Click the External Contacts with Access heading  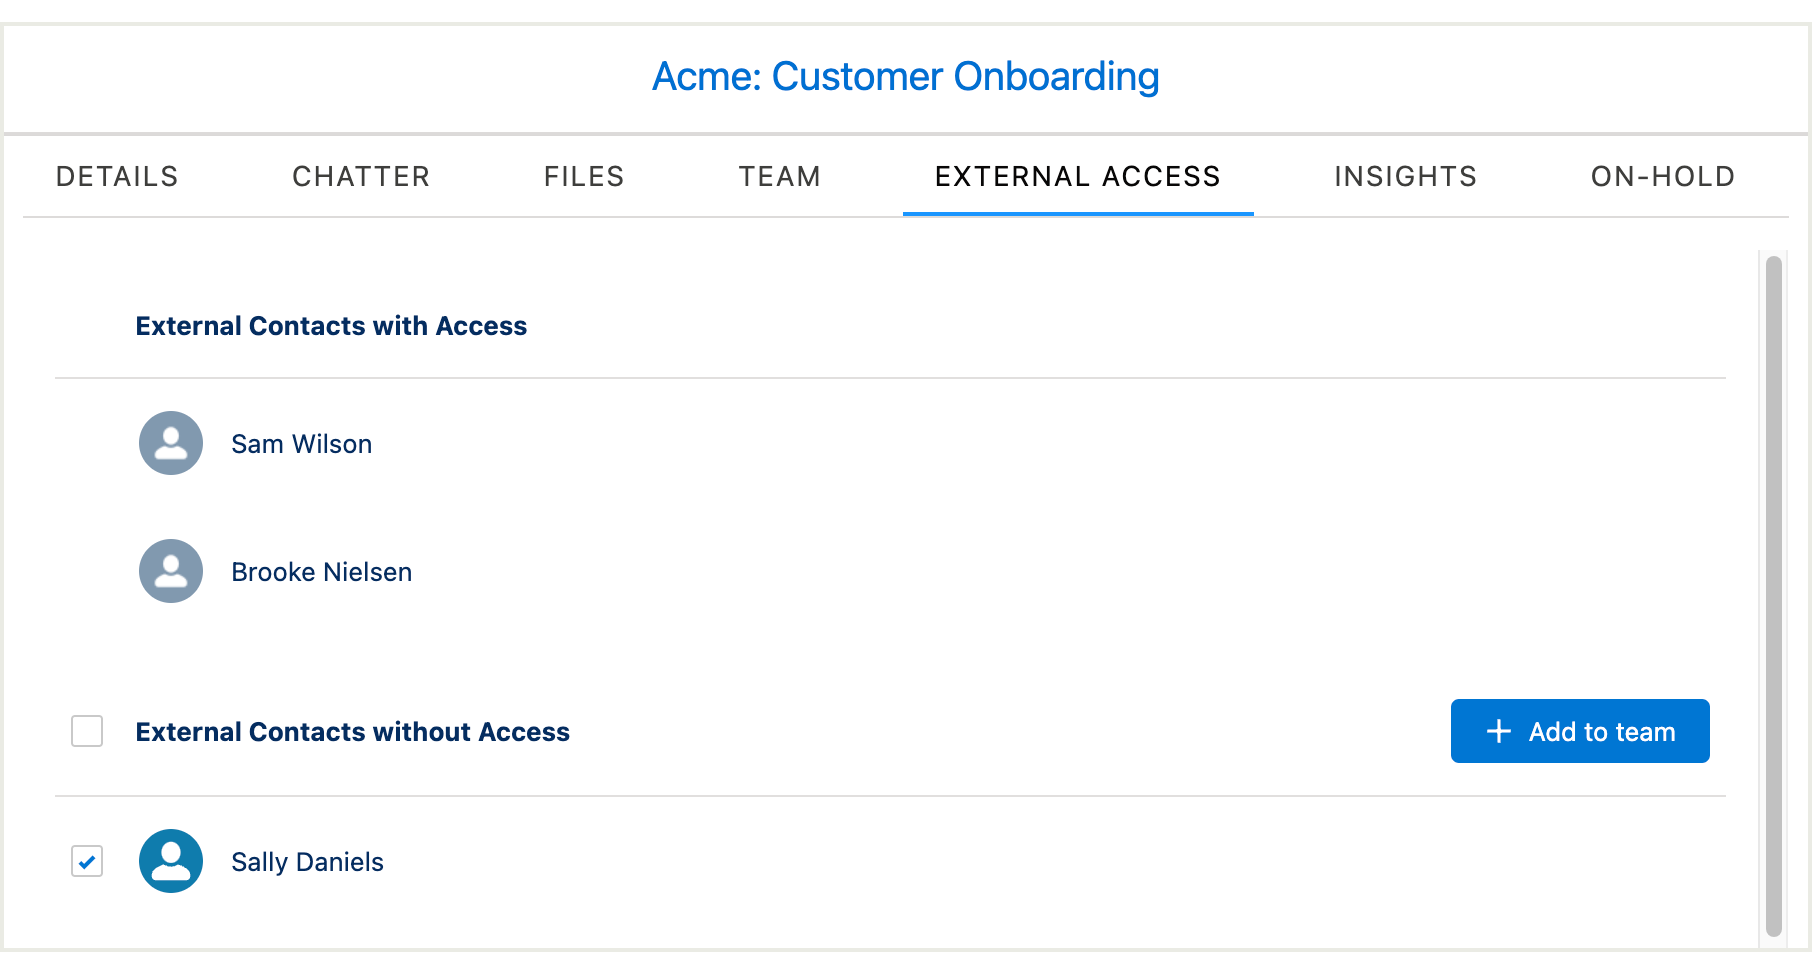click(331, 325)
